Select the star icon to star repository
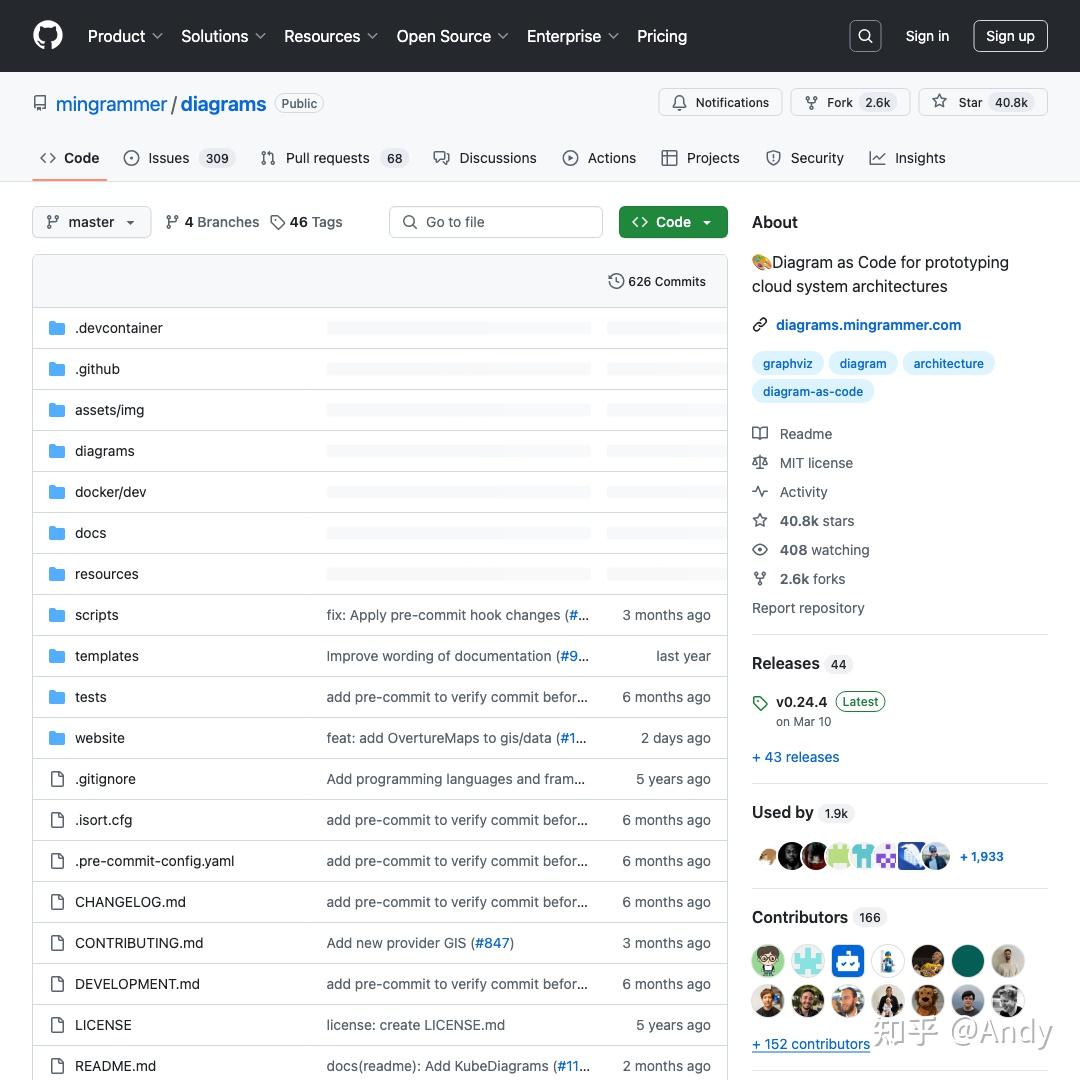 pyautogui.click(x=939, y=101)
